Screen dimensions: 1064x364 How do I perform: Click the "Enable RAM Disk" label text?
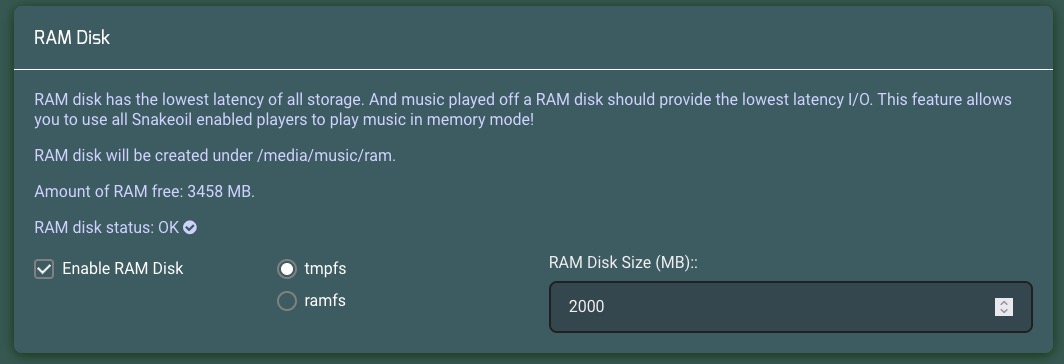point(123,269)
